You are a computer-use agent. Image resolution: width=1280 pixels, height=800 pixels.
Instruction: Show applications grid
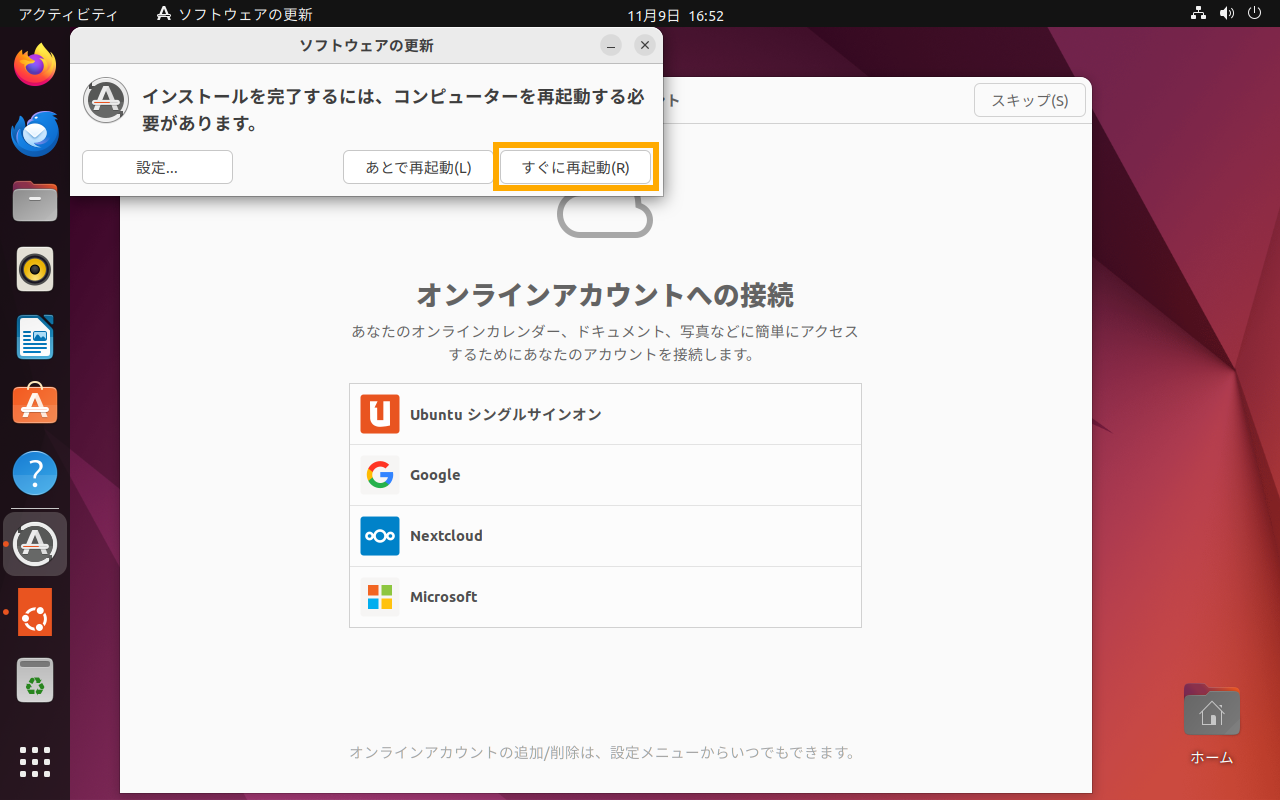pyautogui.click(x=35, y=761)
